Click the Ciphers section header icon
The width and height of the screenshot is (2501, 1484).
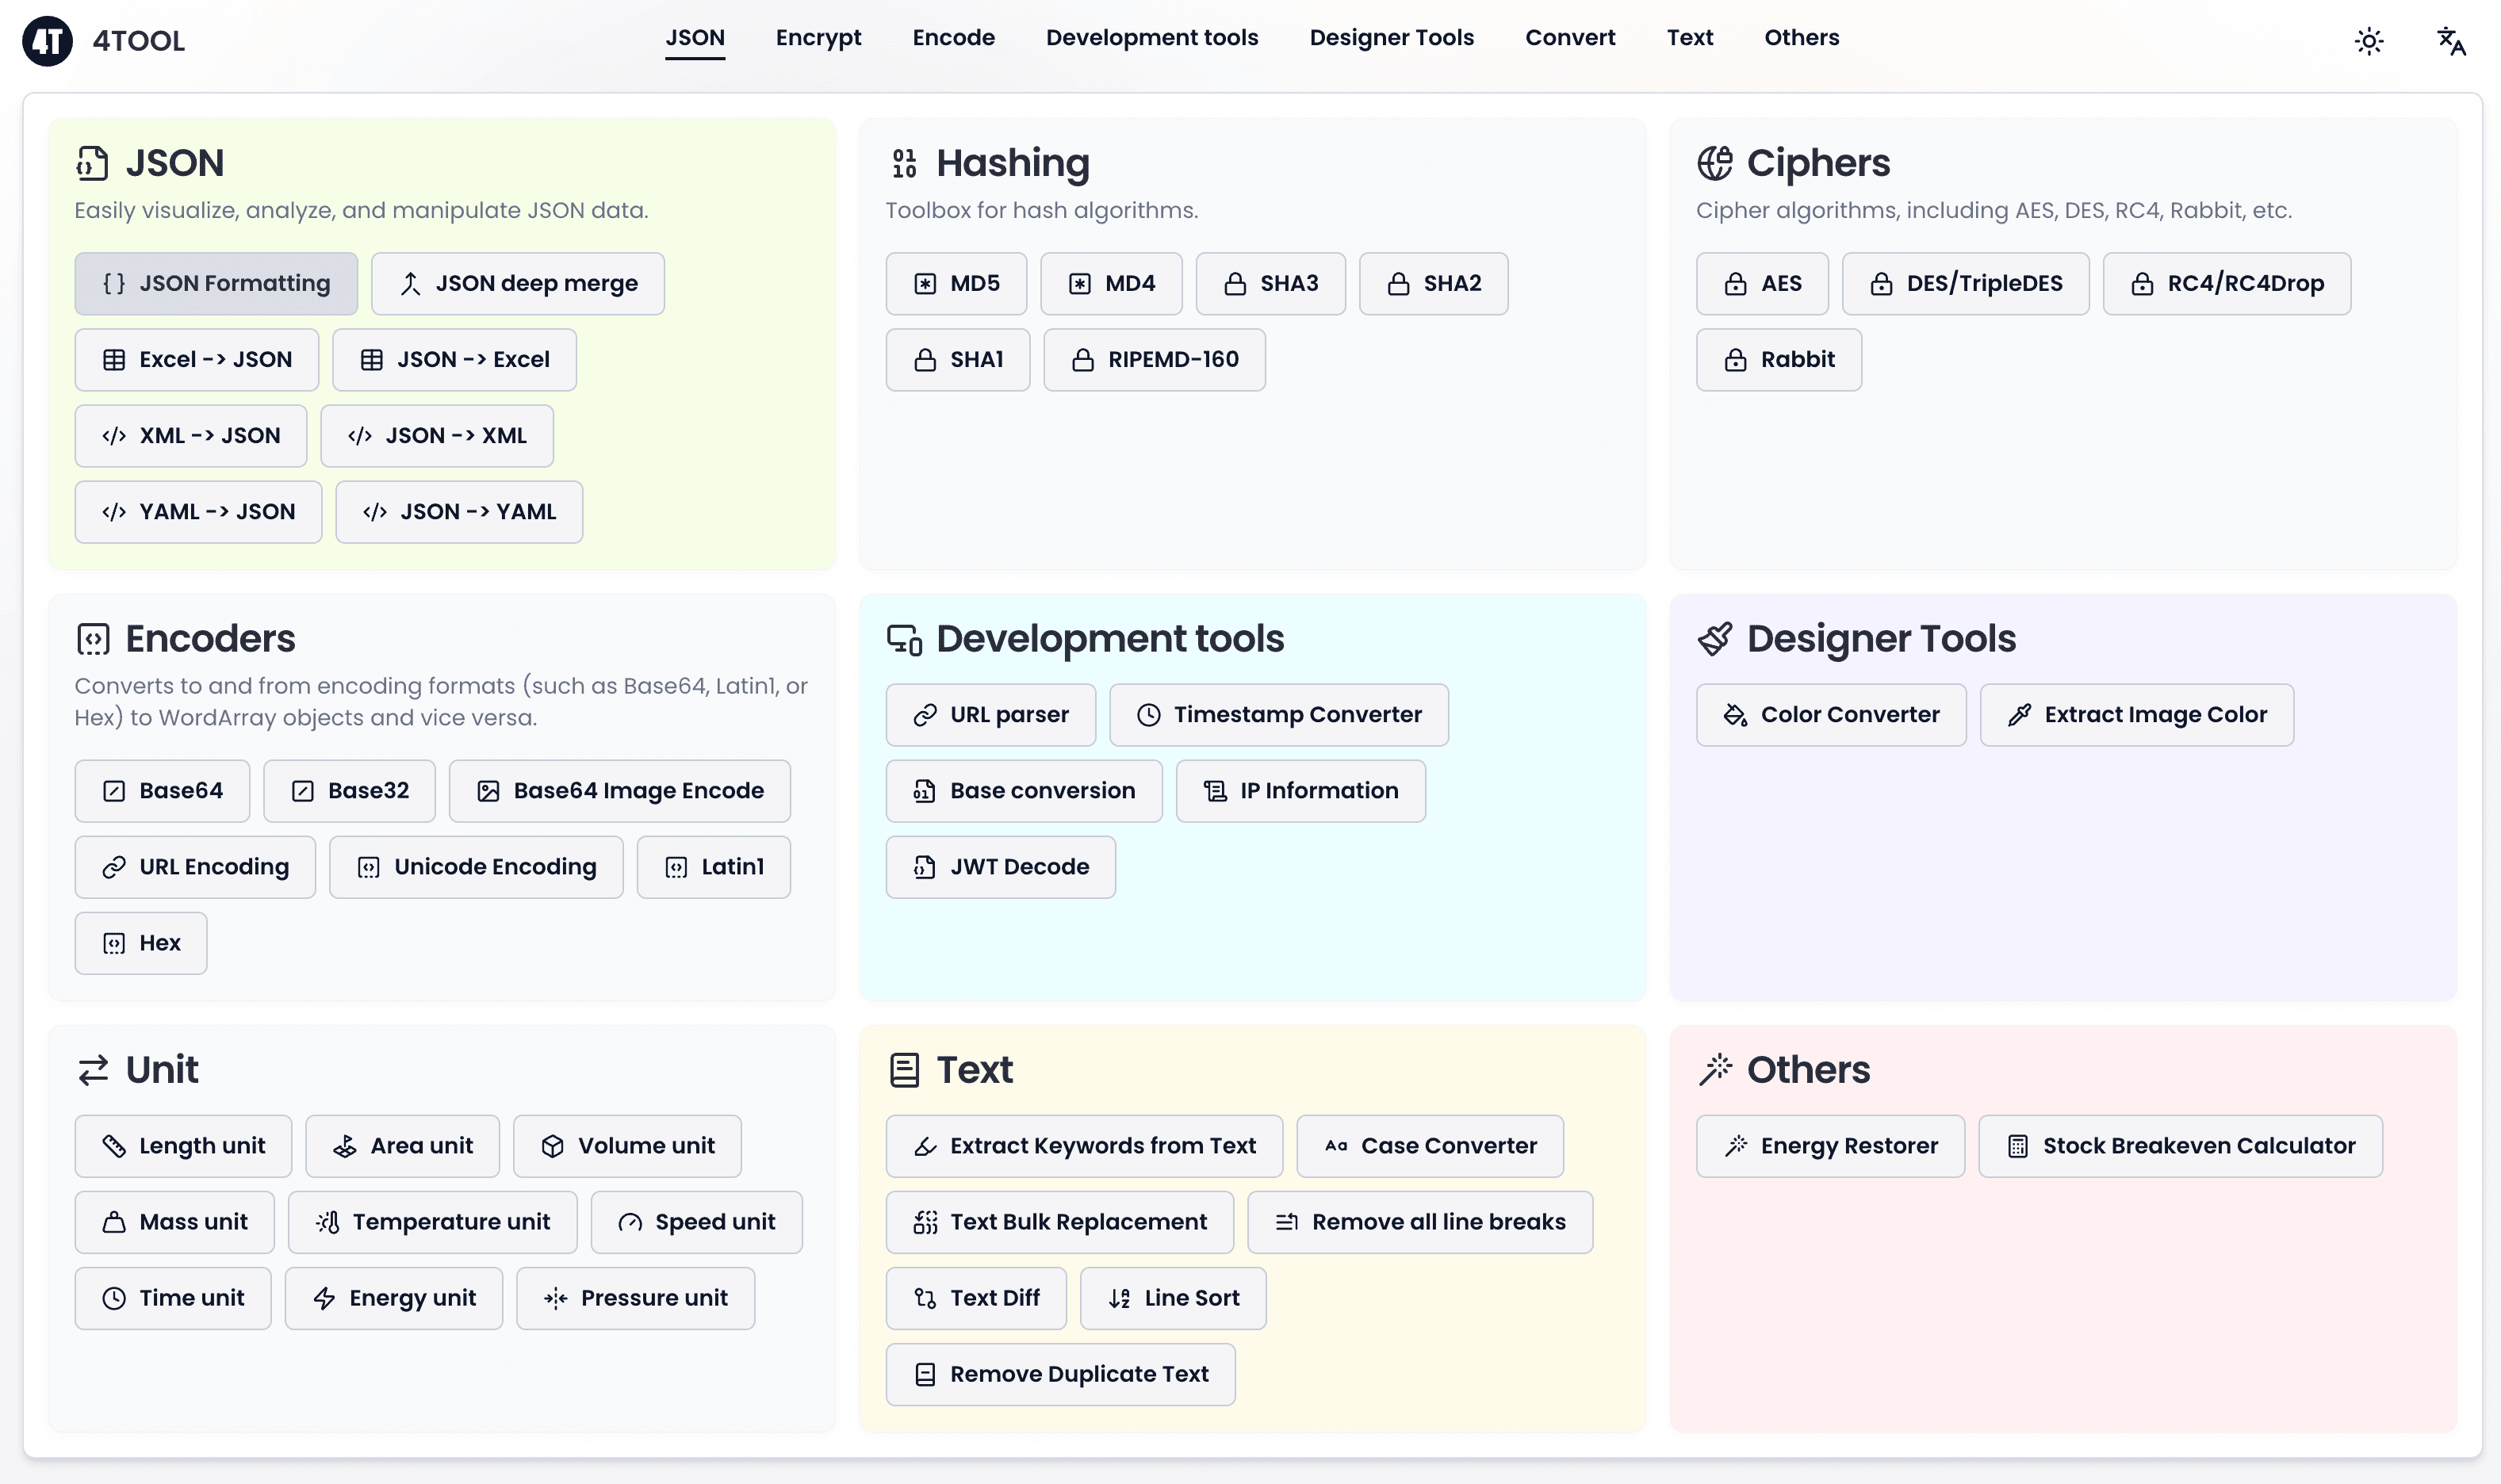pyautogui.click(x=1714, y=163)
